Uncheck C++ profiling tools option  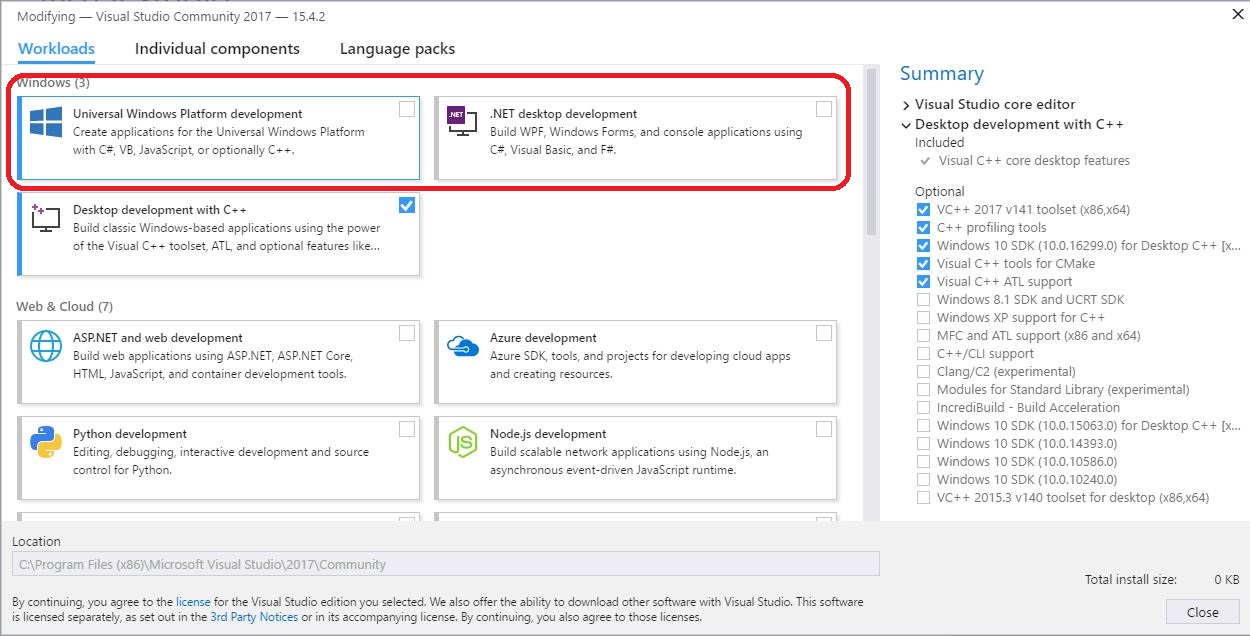click(x=923, y=228)
